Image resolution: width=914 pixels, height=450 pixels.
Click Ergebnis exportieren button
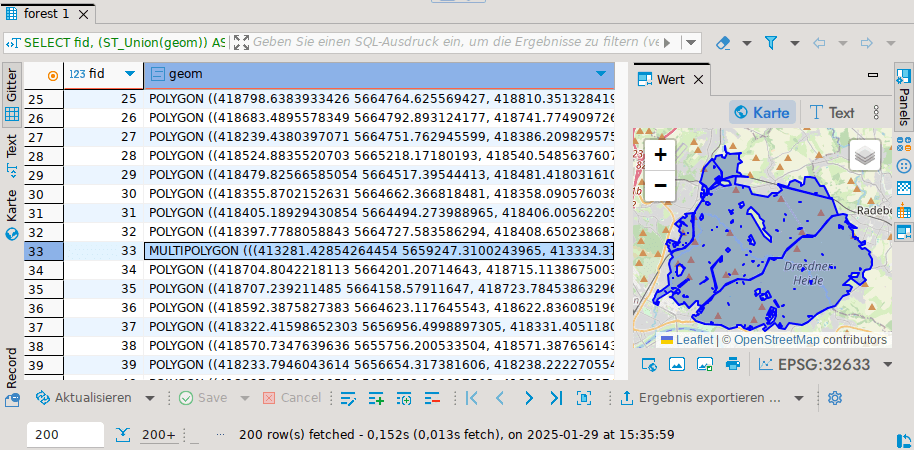(700, 398)
